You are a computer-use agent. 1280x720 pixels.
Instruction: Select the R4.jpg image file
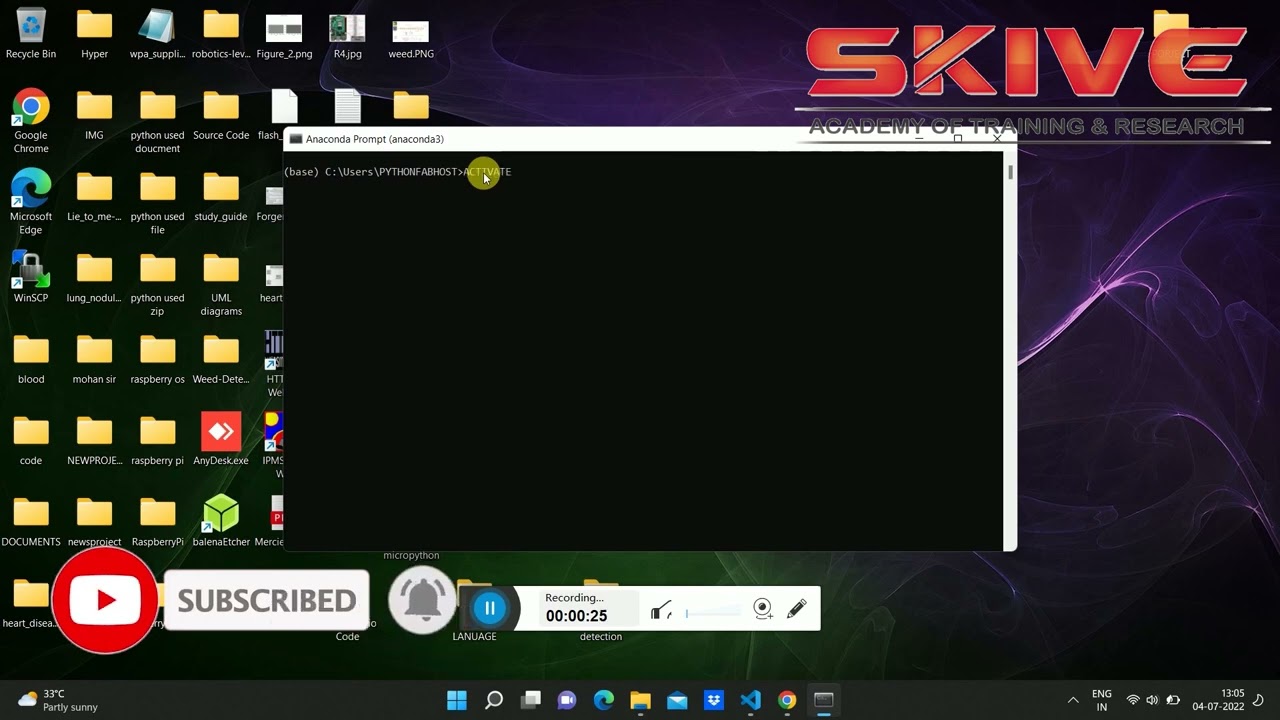(347, 34)
